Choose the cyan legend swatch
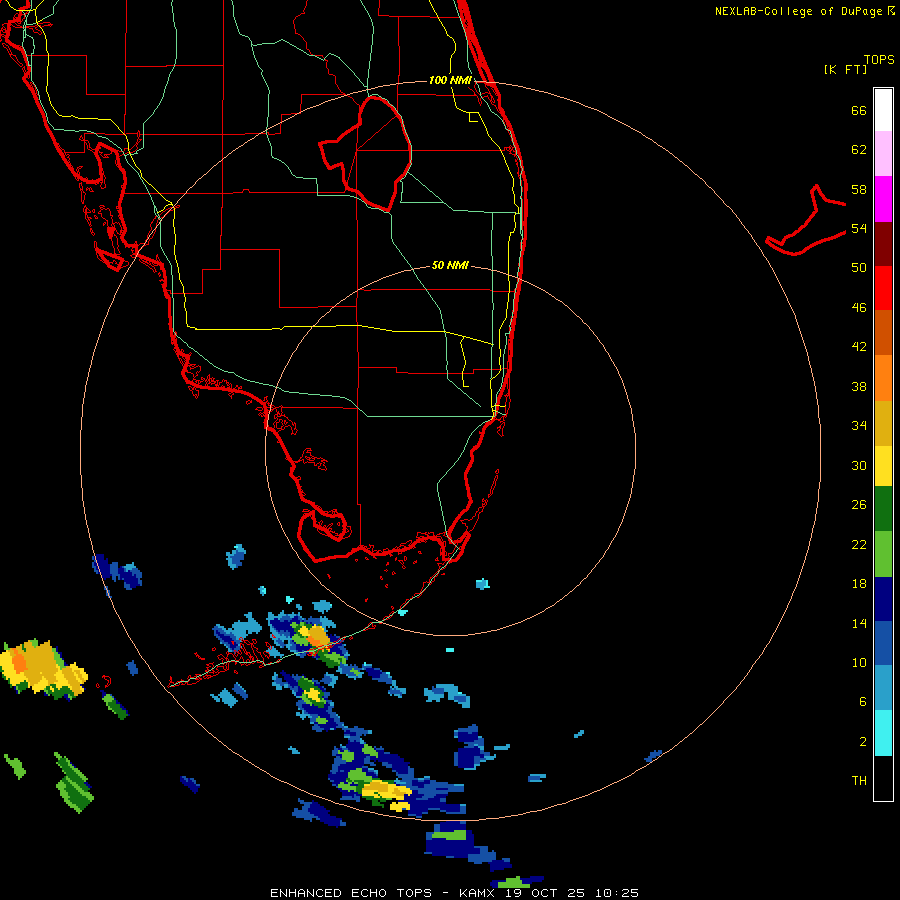The height and width of the screenshot is (900, 900). [x=883, y=733]
